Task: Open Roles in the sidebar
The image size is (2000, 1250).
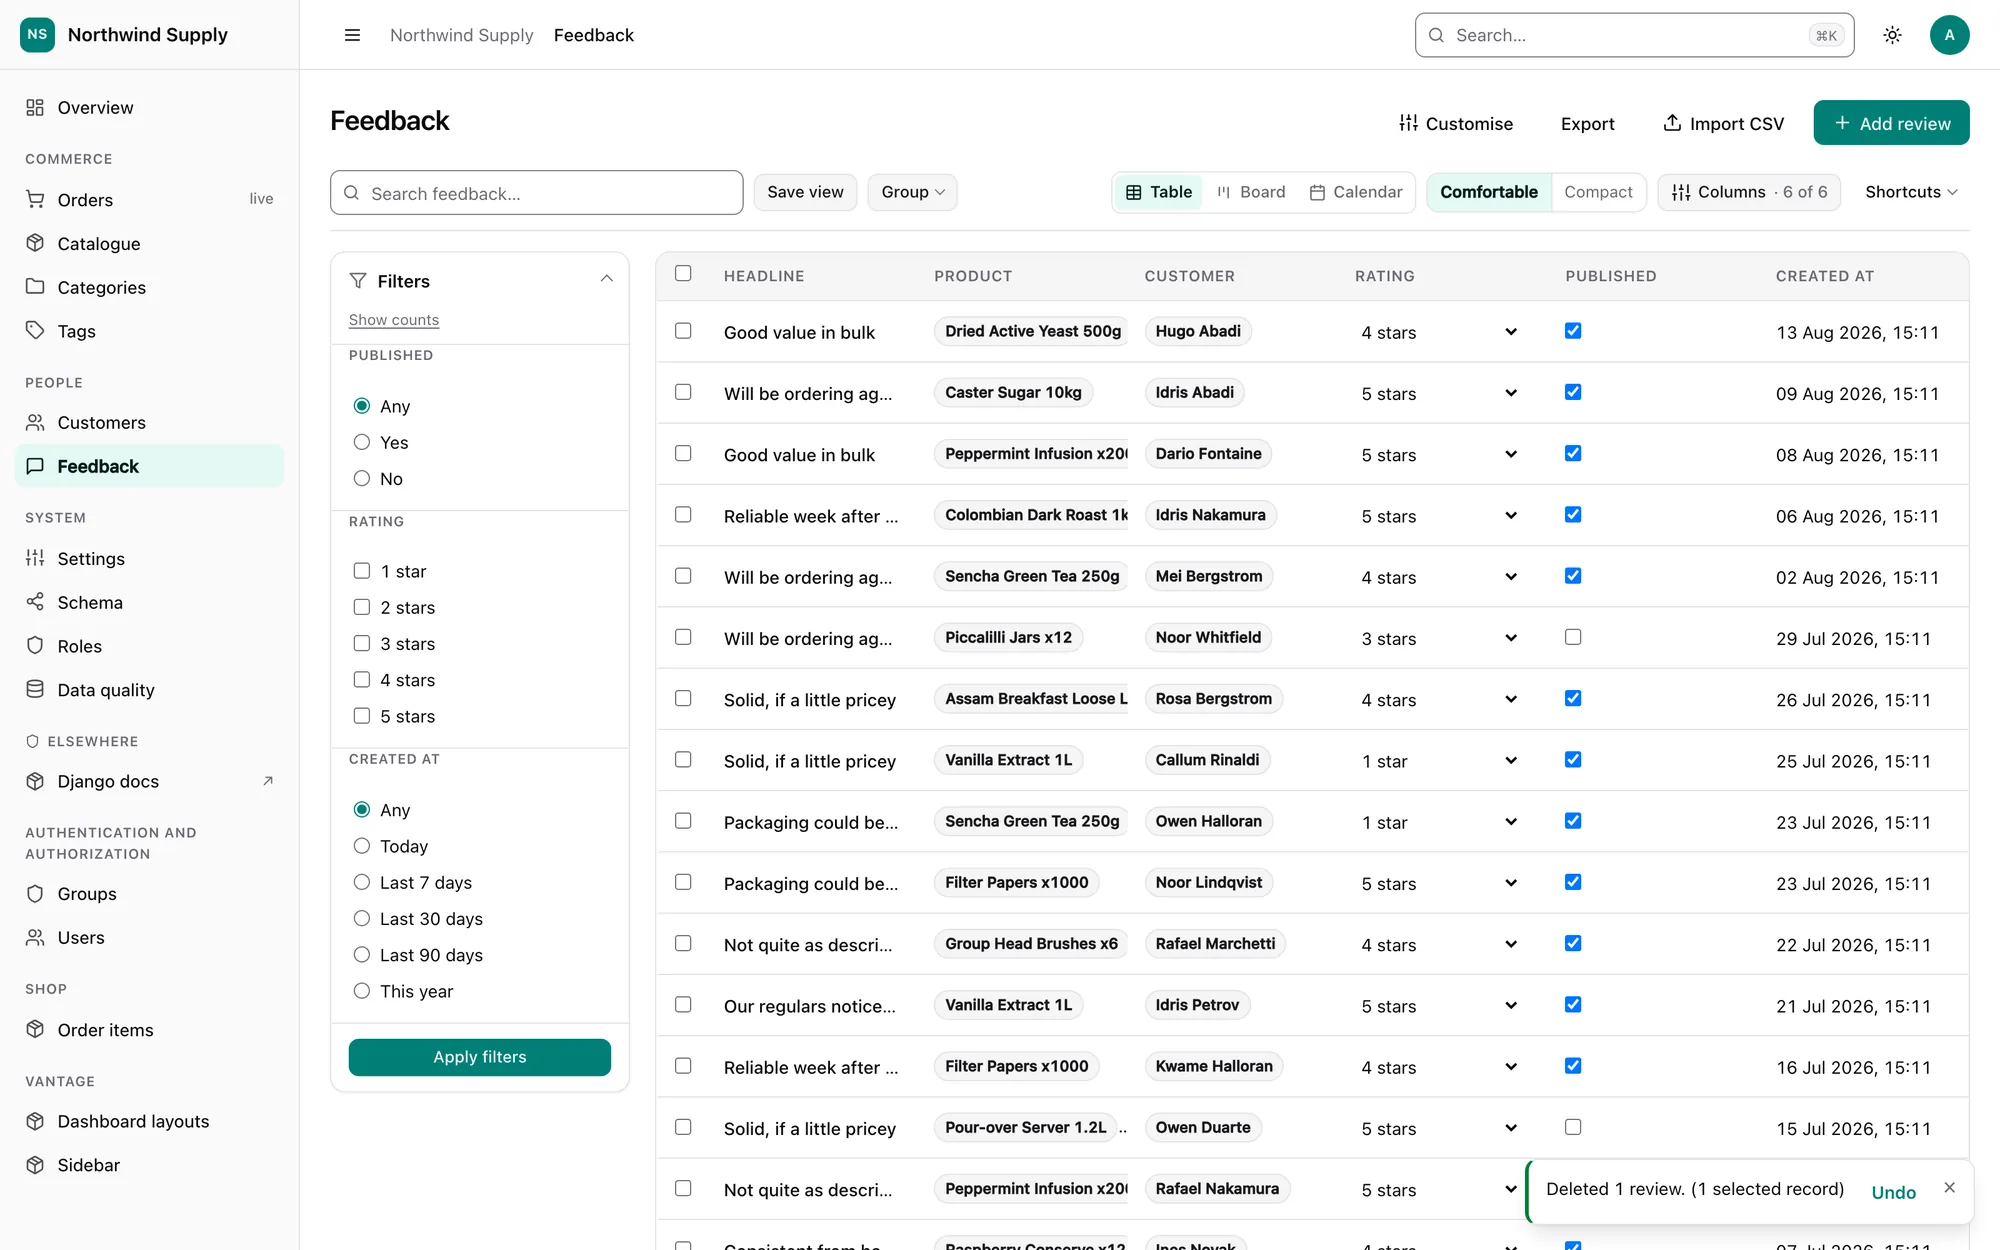Action: 149,646
